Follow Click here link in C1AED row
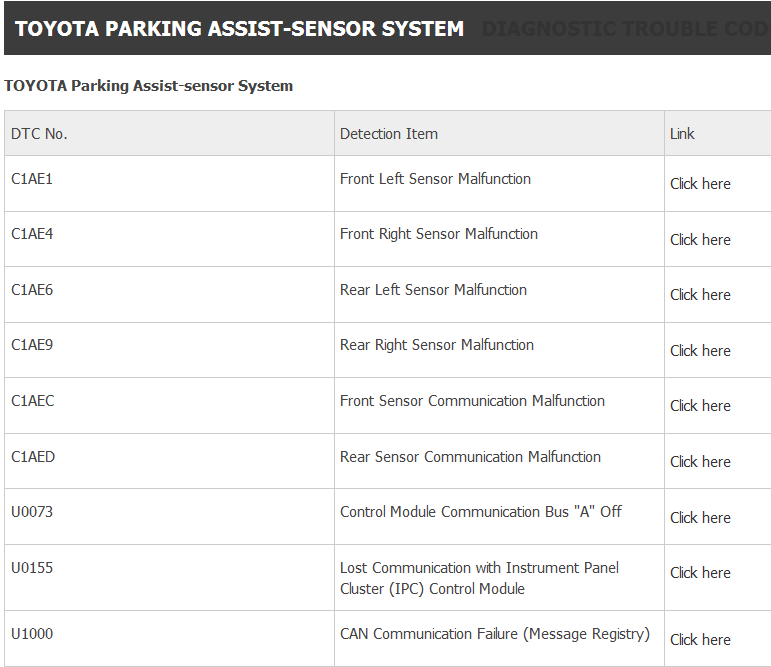 [700, 462]
